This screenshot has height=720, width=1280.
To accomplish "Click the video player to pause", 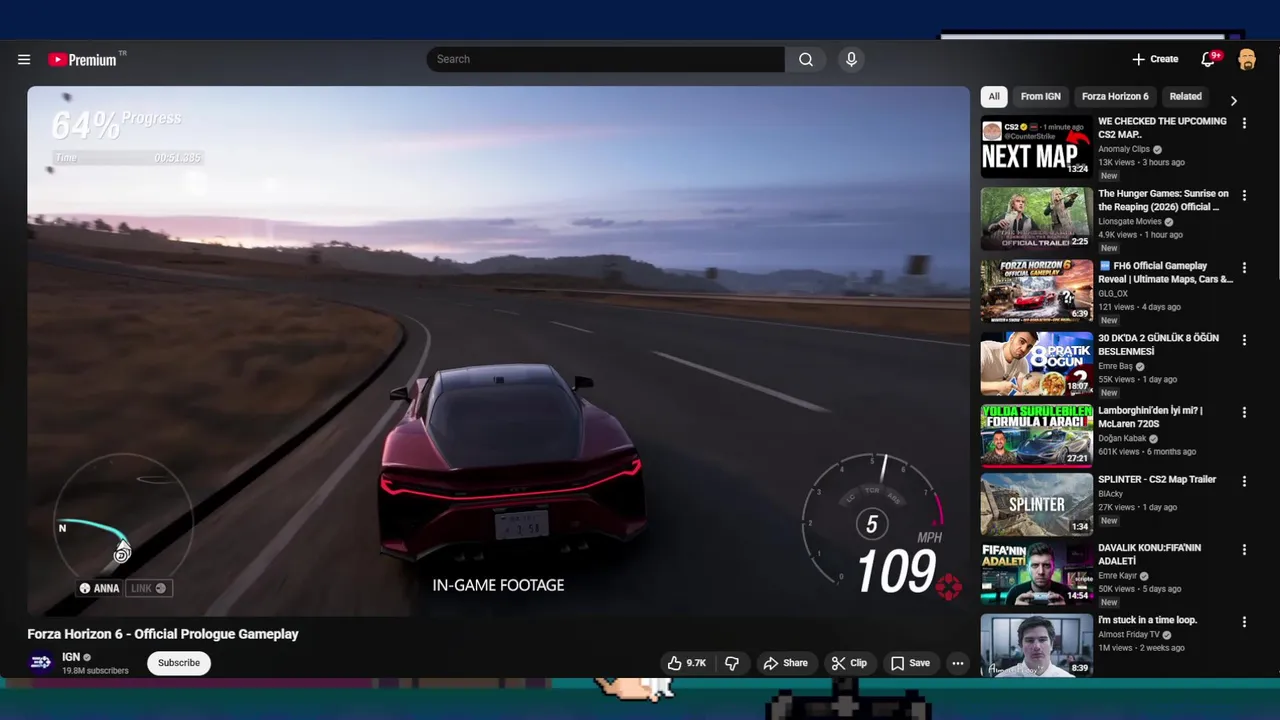I will click(x=498, y=351).
